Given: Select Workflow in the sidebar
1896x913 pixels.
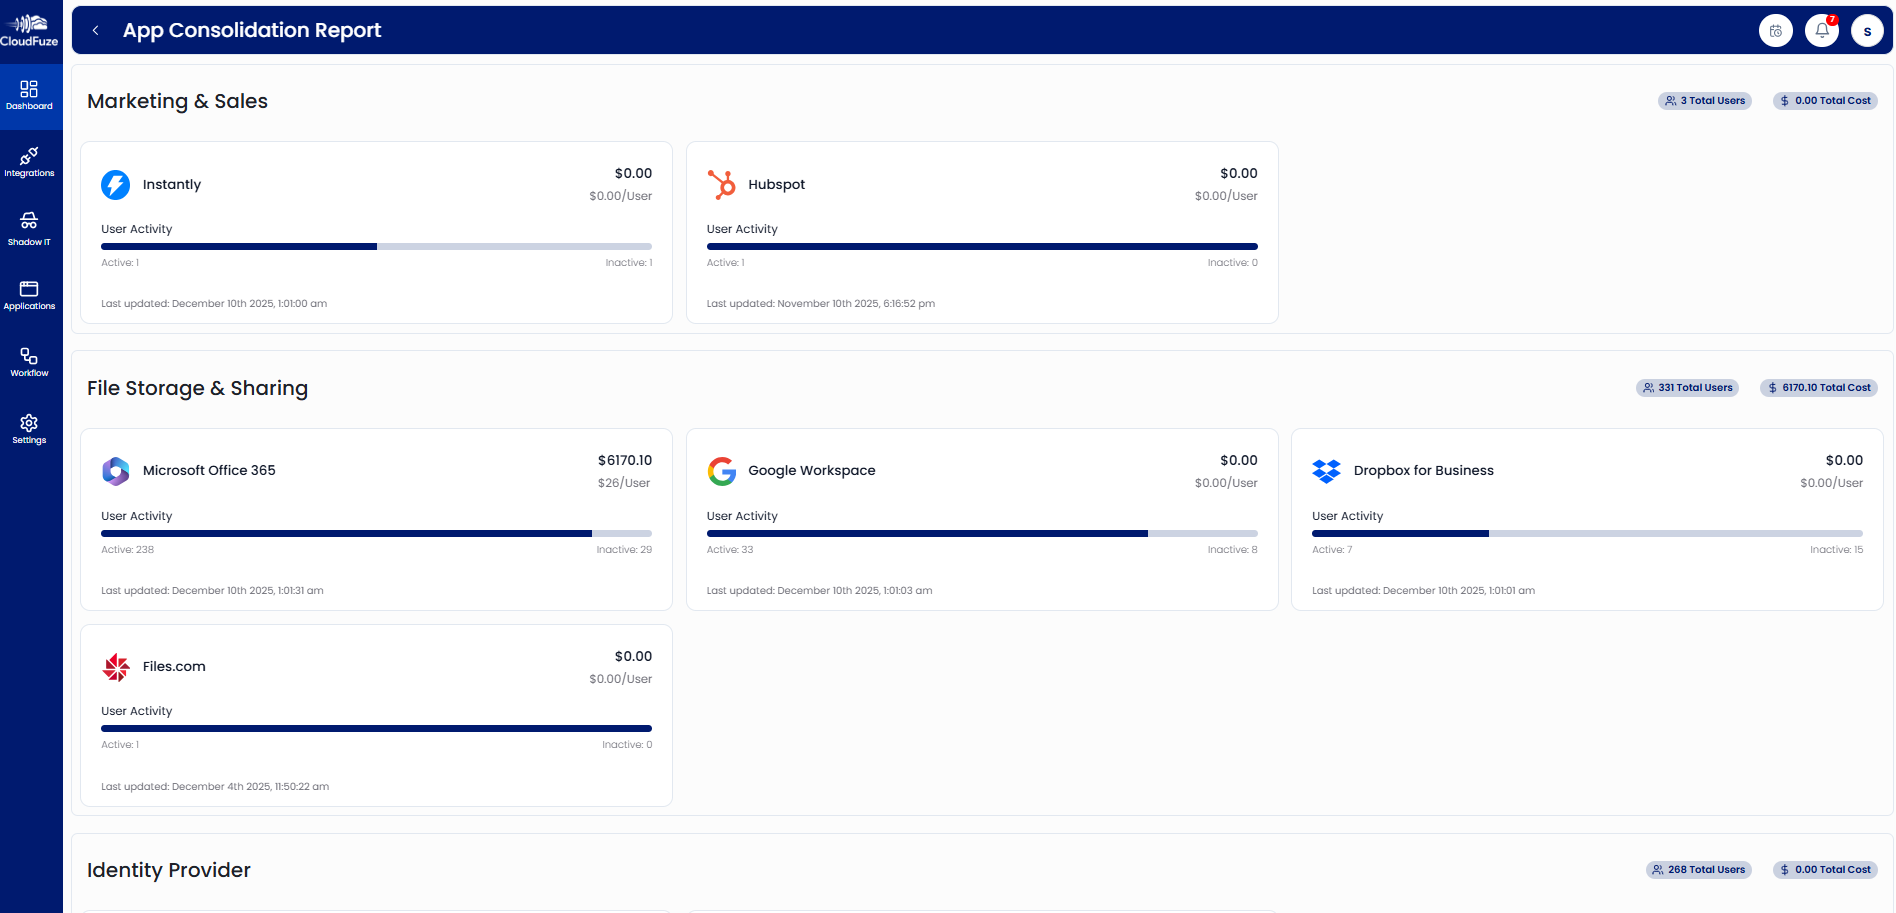Looking at the screenshot, I should tap(29, 362).
